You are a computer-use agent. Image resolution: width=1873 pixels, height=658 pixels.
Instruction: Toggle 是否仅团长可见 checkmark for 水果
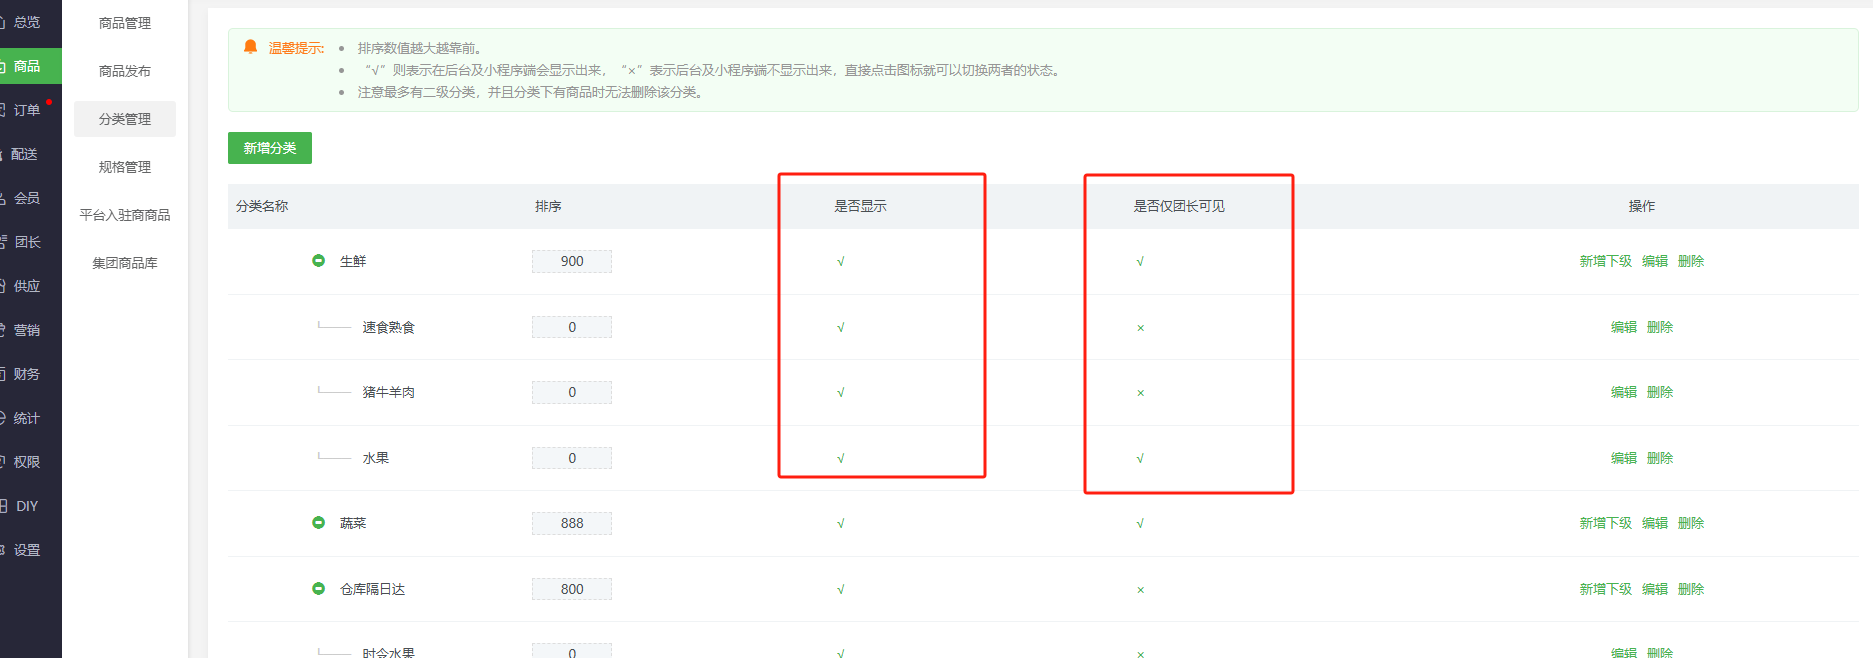click(x=1140, y=459)
